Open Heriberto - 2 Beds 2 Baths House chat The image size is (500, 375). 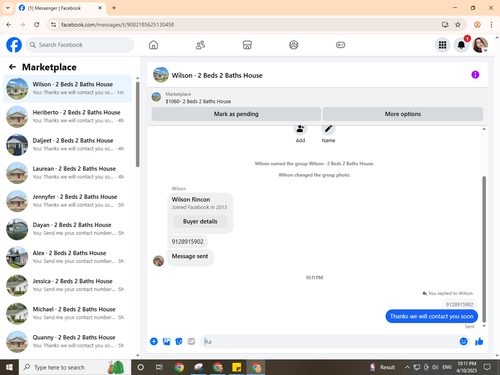[x=67, y=117]
